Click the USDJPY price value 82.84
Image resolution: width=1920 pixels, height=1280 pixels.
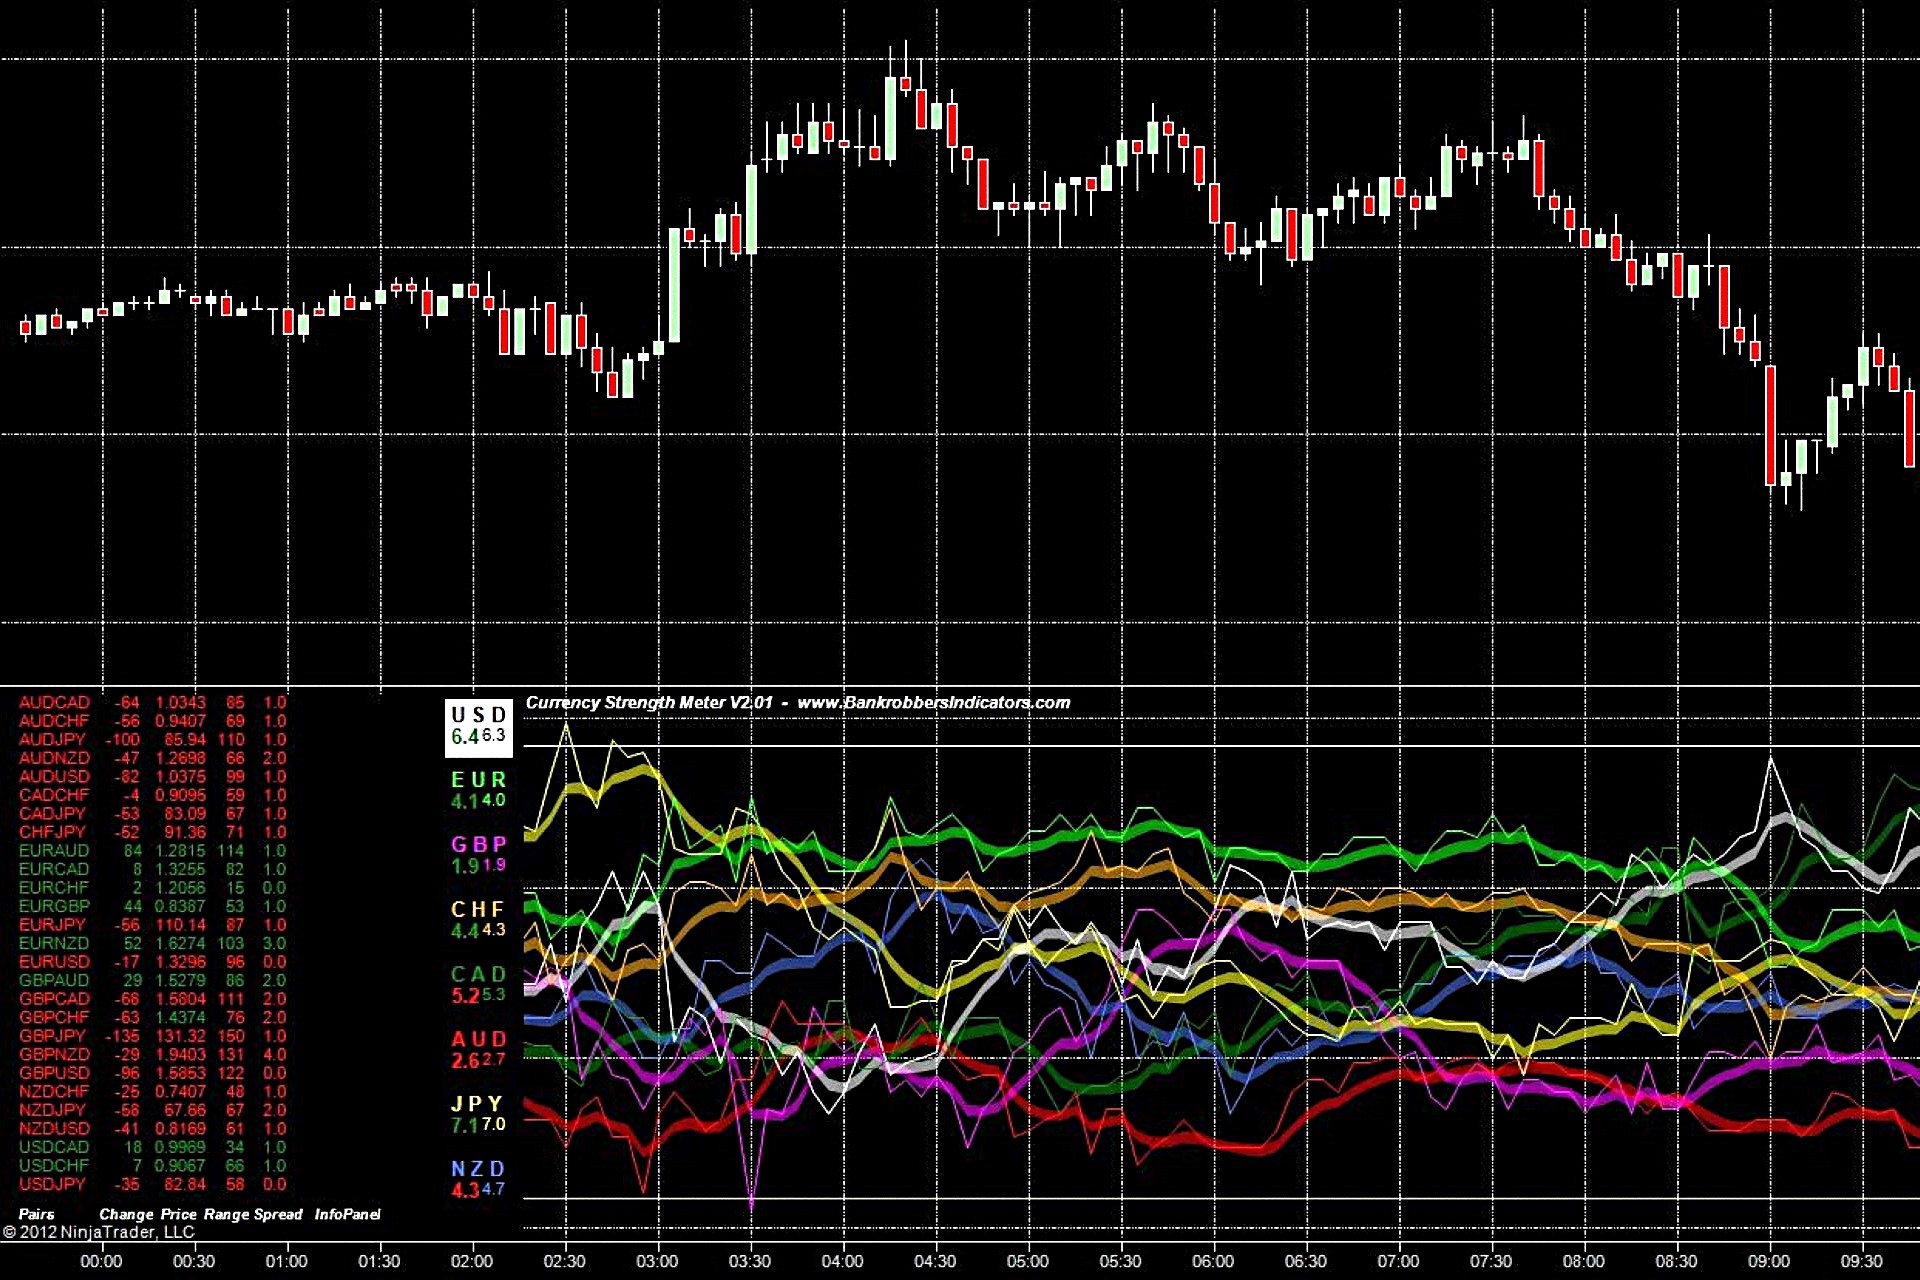185,1184
